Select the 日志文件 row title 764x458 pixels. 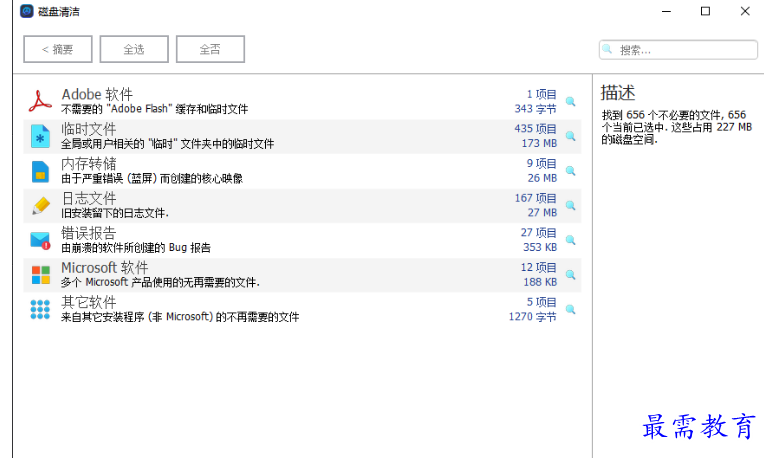tap(89, 198)
